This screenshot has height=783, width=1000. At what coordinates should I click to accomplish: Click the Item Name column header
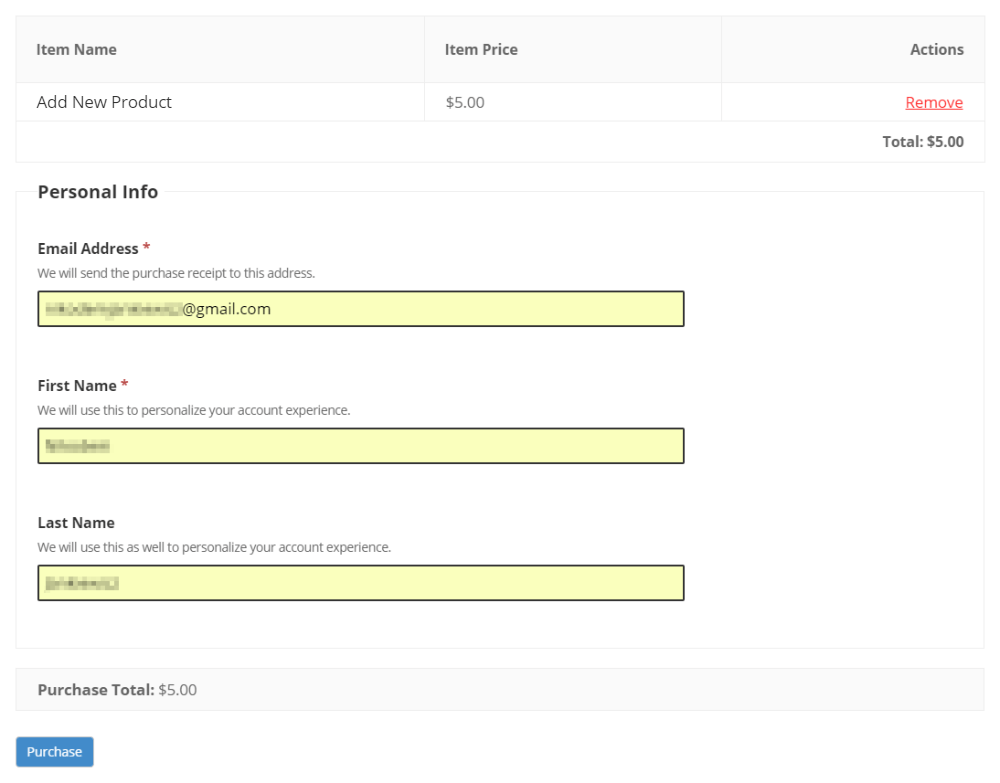click(x=76, y=49)
